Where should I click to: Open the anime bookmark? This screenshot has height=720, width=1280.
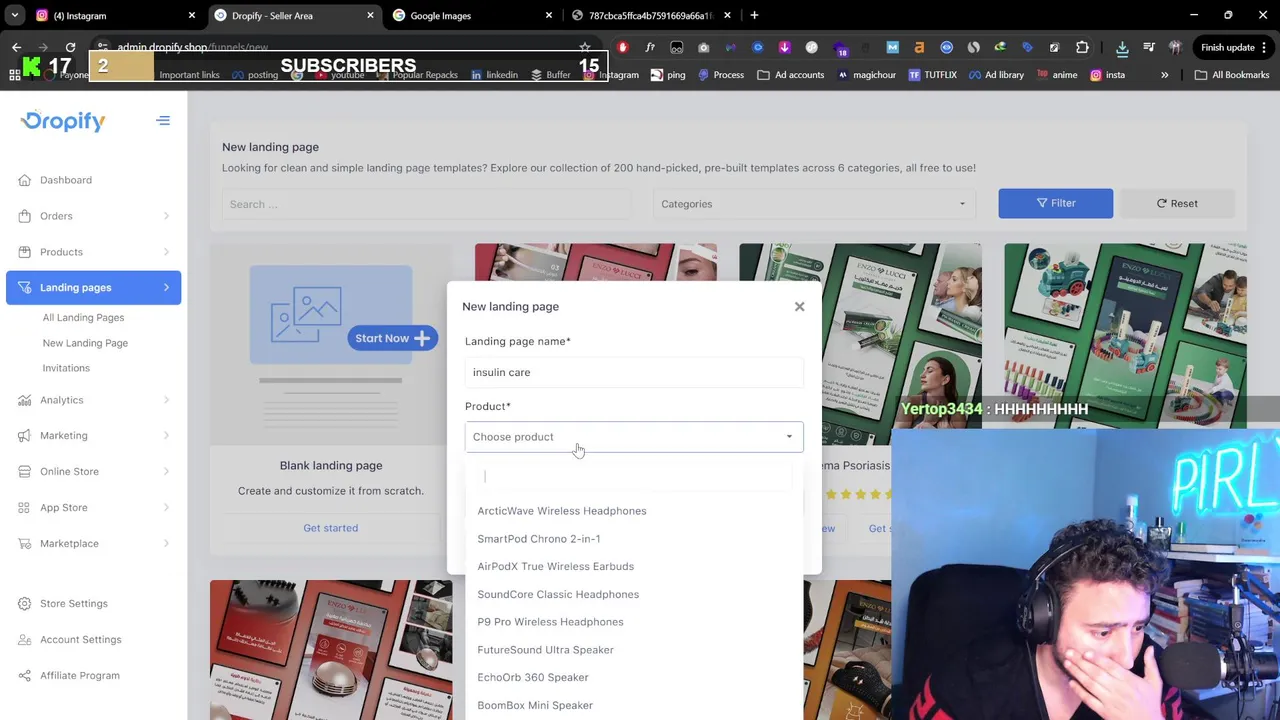[1057, 75]
